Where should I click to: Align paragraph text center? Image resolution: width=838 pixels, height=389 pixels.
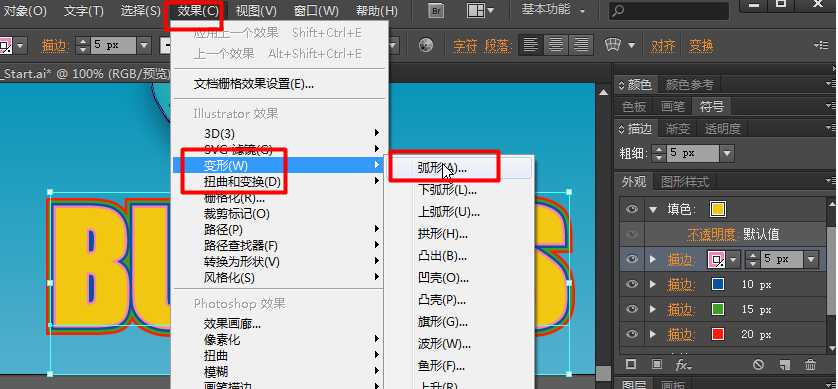[x=556, y=45]
